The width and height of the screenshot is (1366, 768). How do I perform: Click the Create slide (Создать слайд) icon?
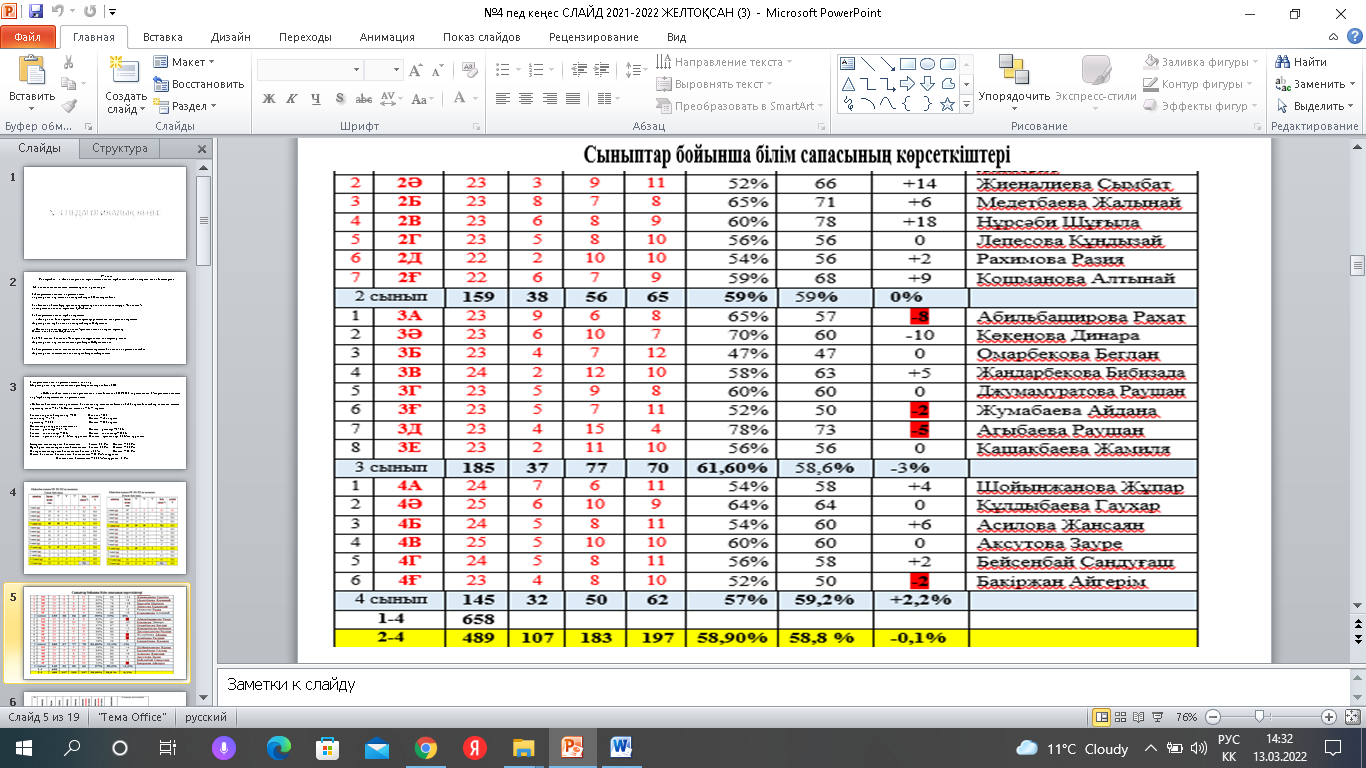125,73
